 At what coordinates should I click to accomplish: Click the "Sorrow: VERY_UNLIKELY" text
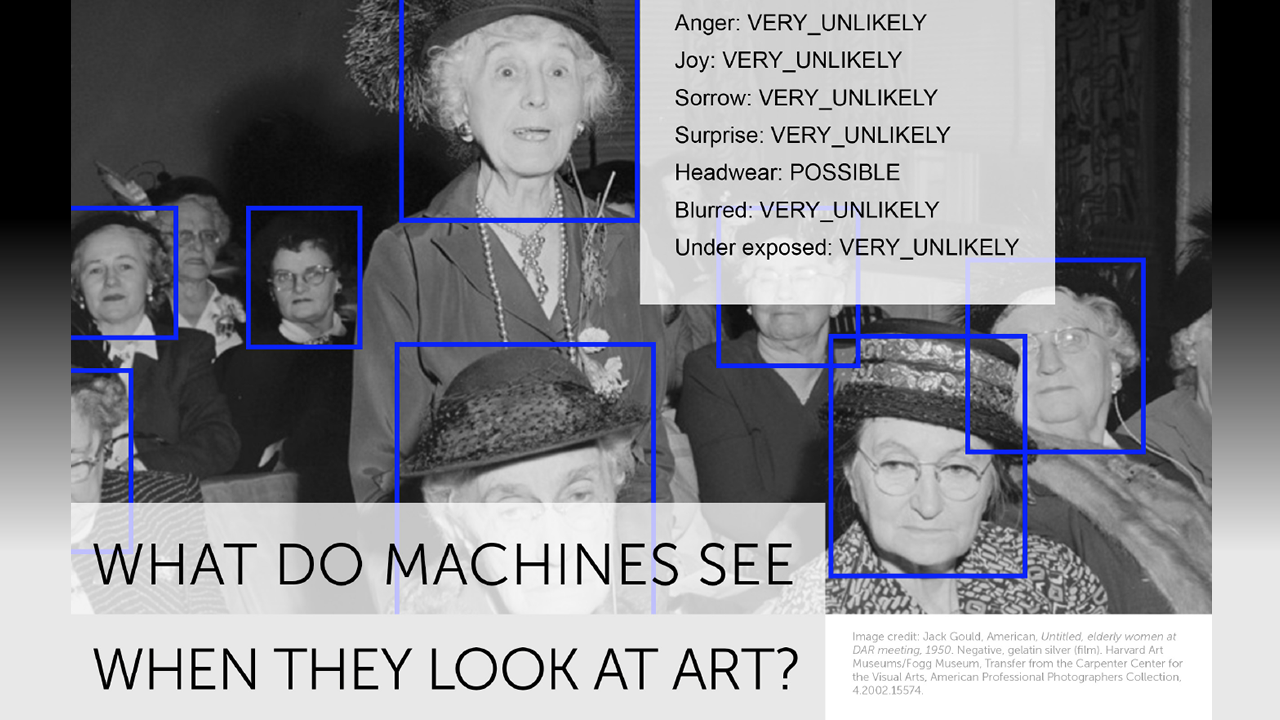[x=806, y=98]
